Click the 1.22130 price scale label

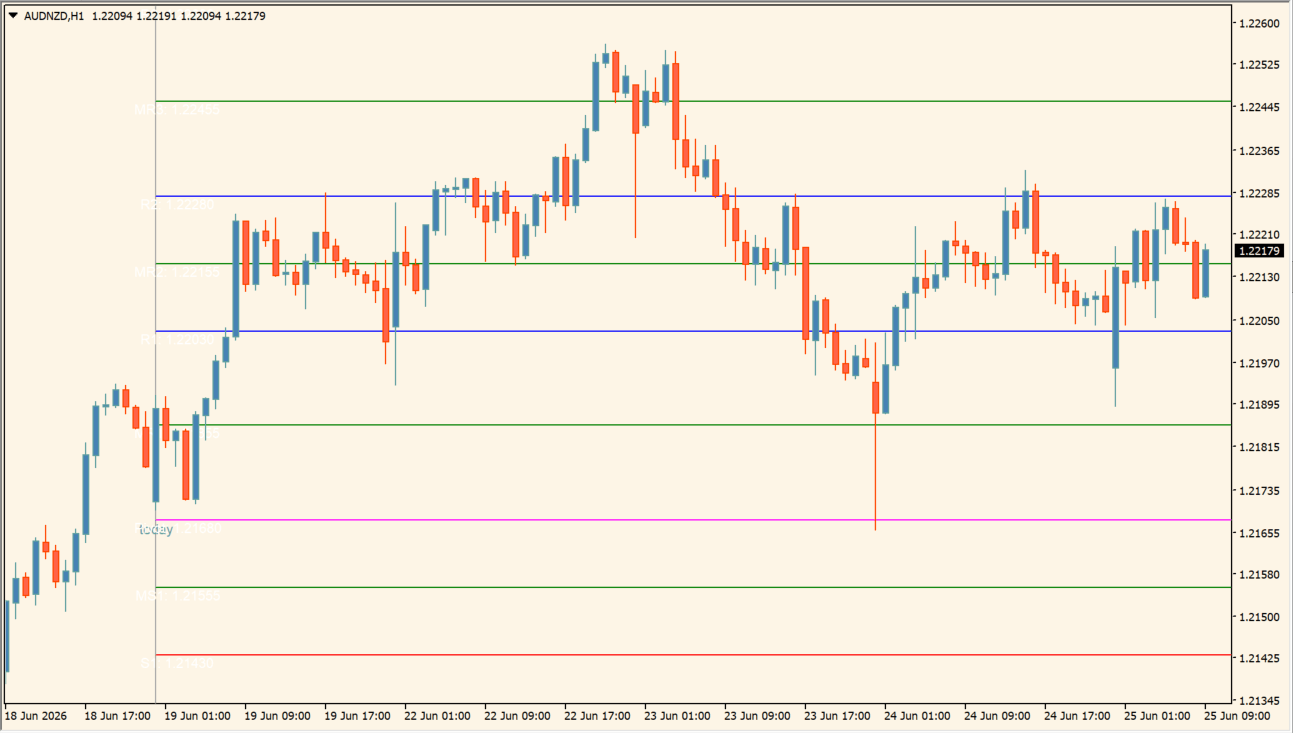(x=1258, y=277)
